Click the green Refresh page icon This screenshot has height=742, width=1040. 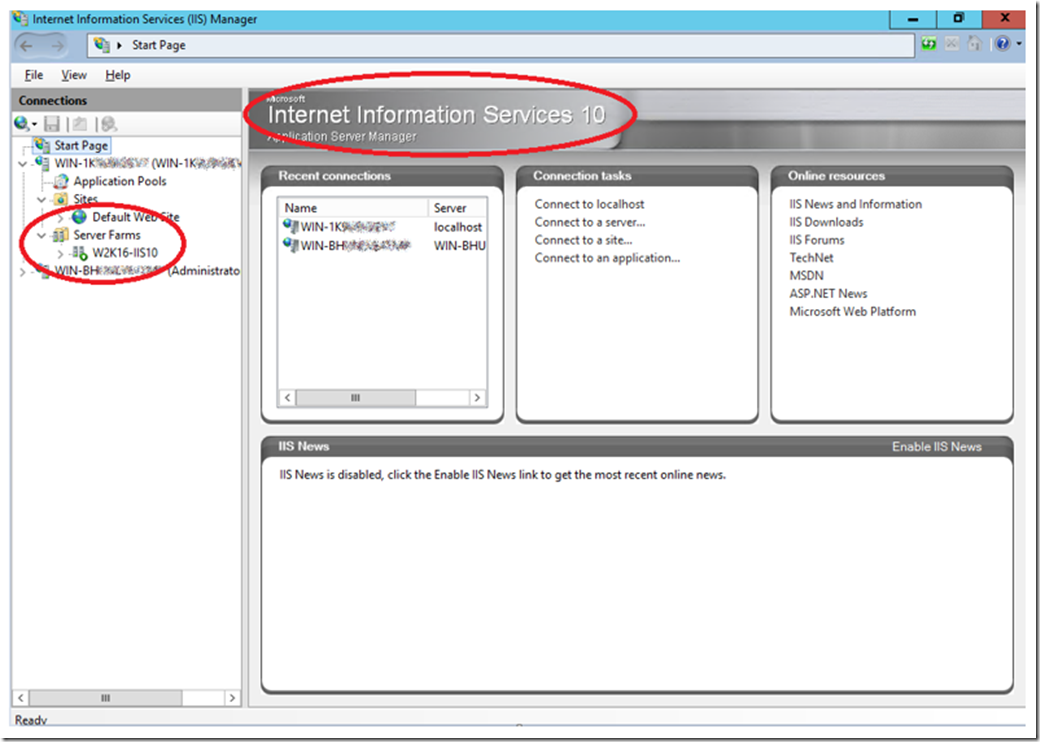pyautogui.click(x=929, y=44)
